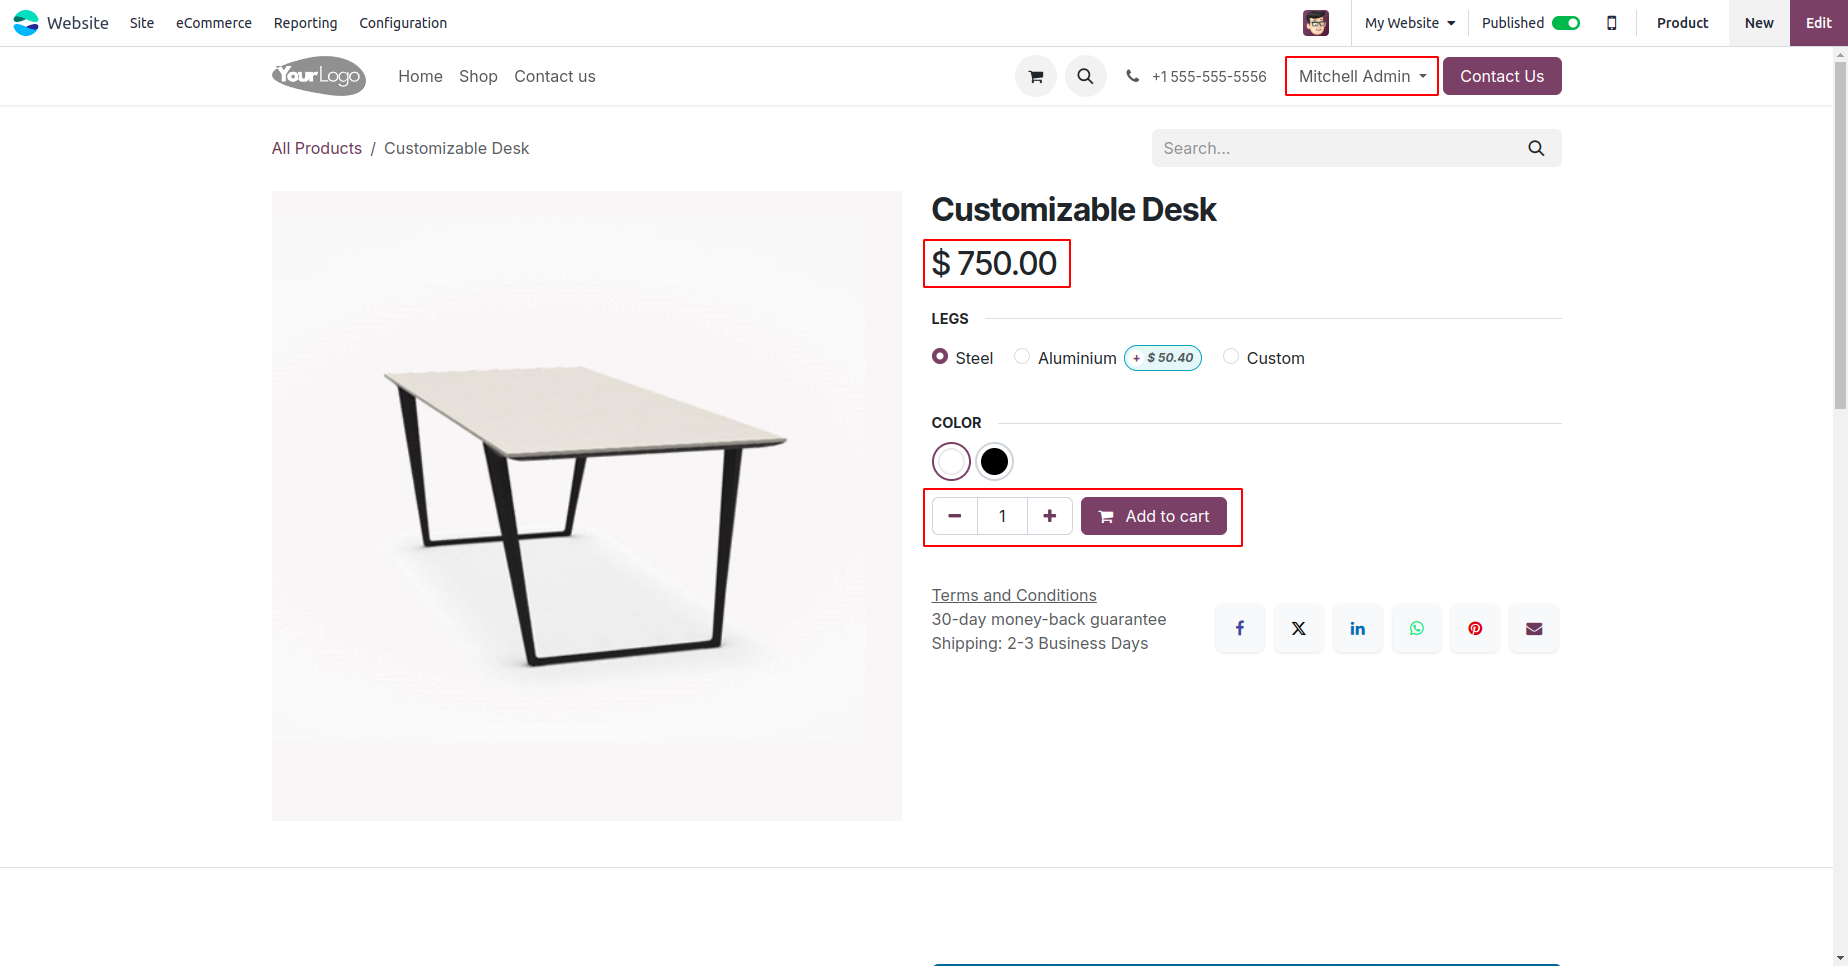Toggle the Published switch
This screenshot has width=1848, height=966.
[1566, 23]
